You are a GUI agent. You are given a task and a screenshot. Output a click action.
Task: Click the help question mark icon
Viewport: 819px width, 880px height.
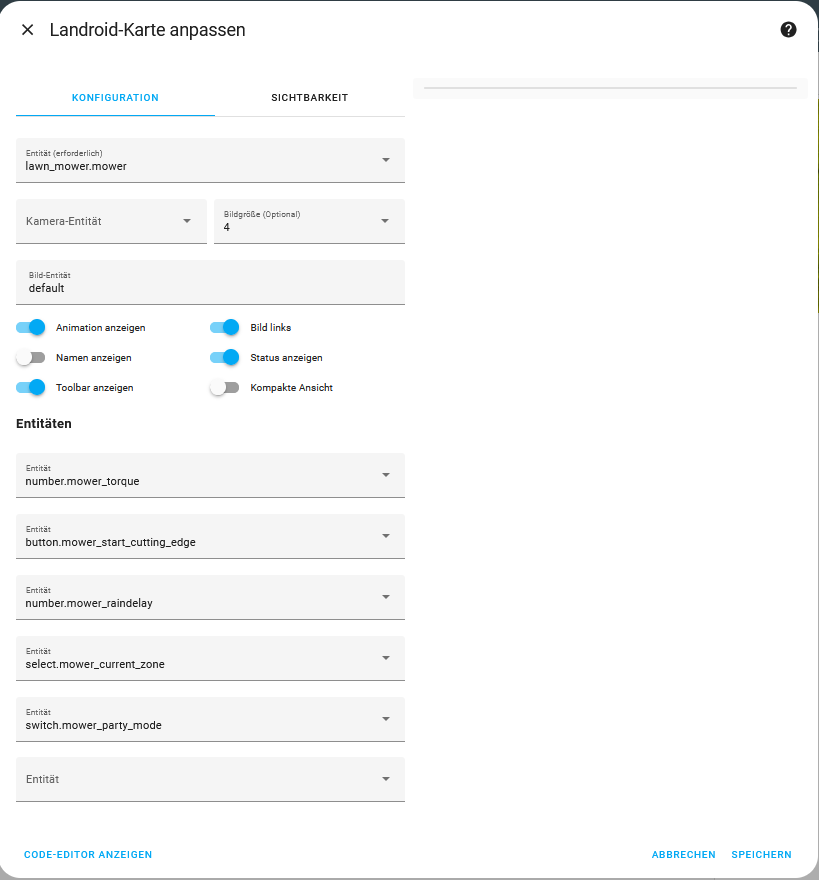788,30
